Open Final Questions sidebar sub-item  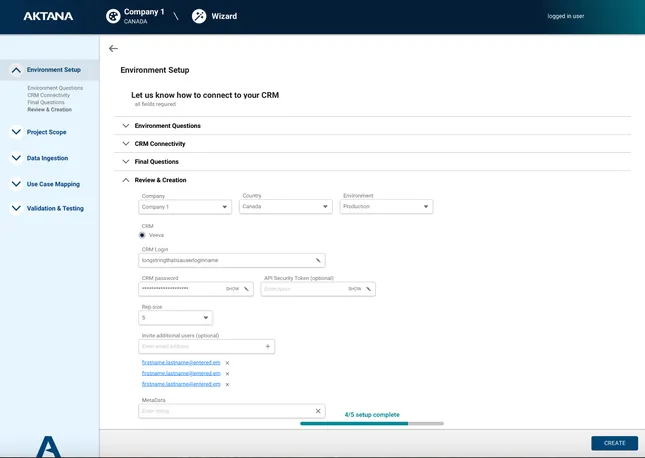point(46,102)
